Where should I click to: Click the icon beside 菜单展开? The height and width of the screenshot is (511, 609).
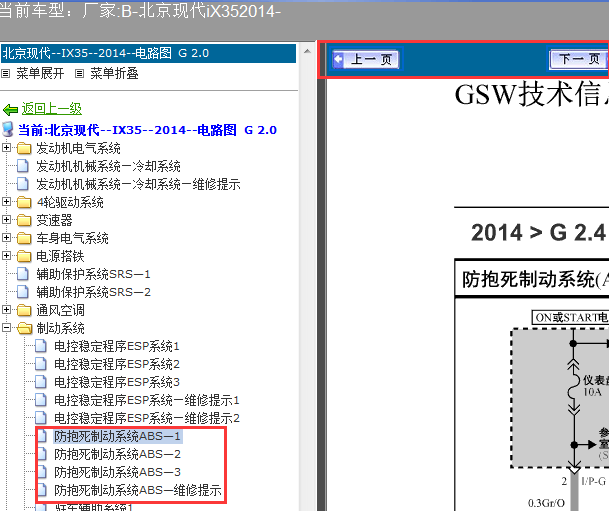click(x=5, y=73)
